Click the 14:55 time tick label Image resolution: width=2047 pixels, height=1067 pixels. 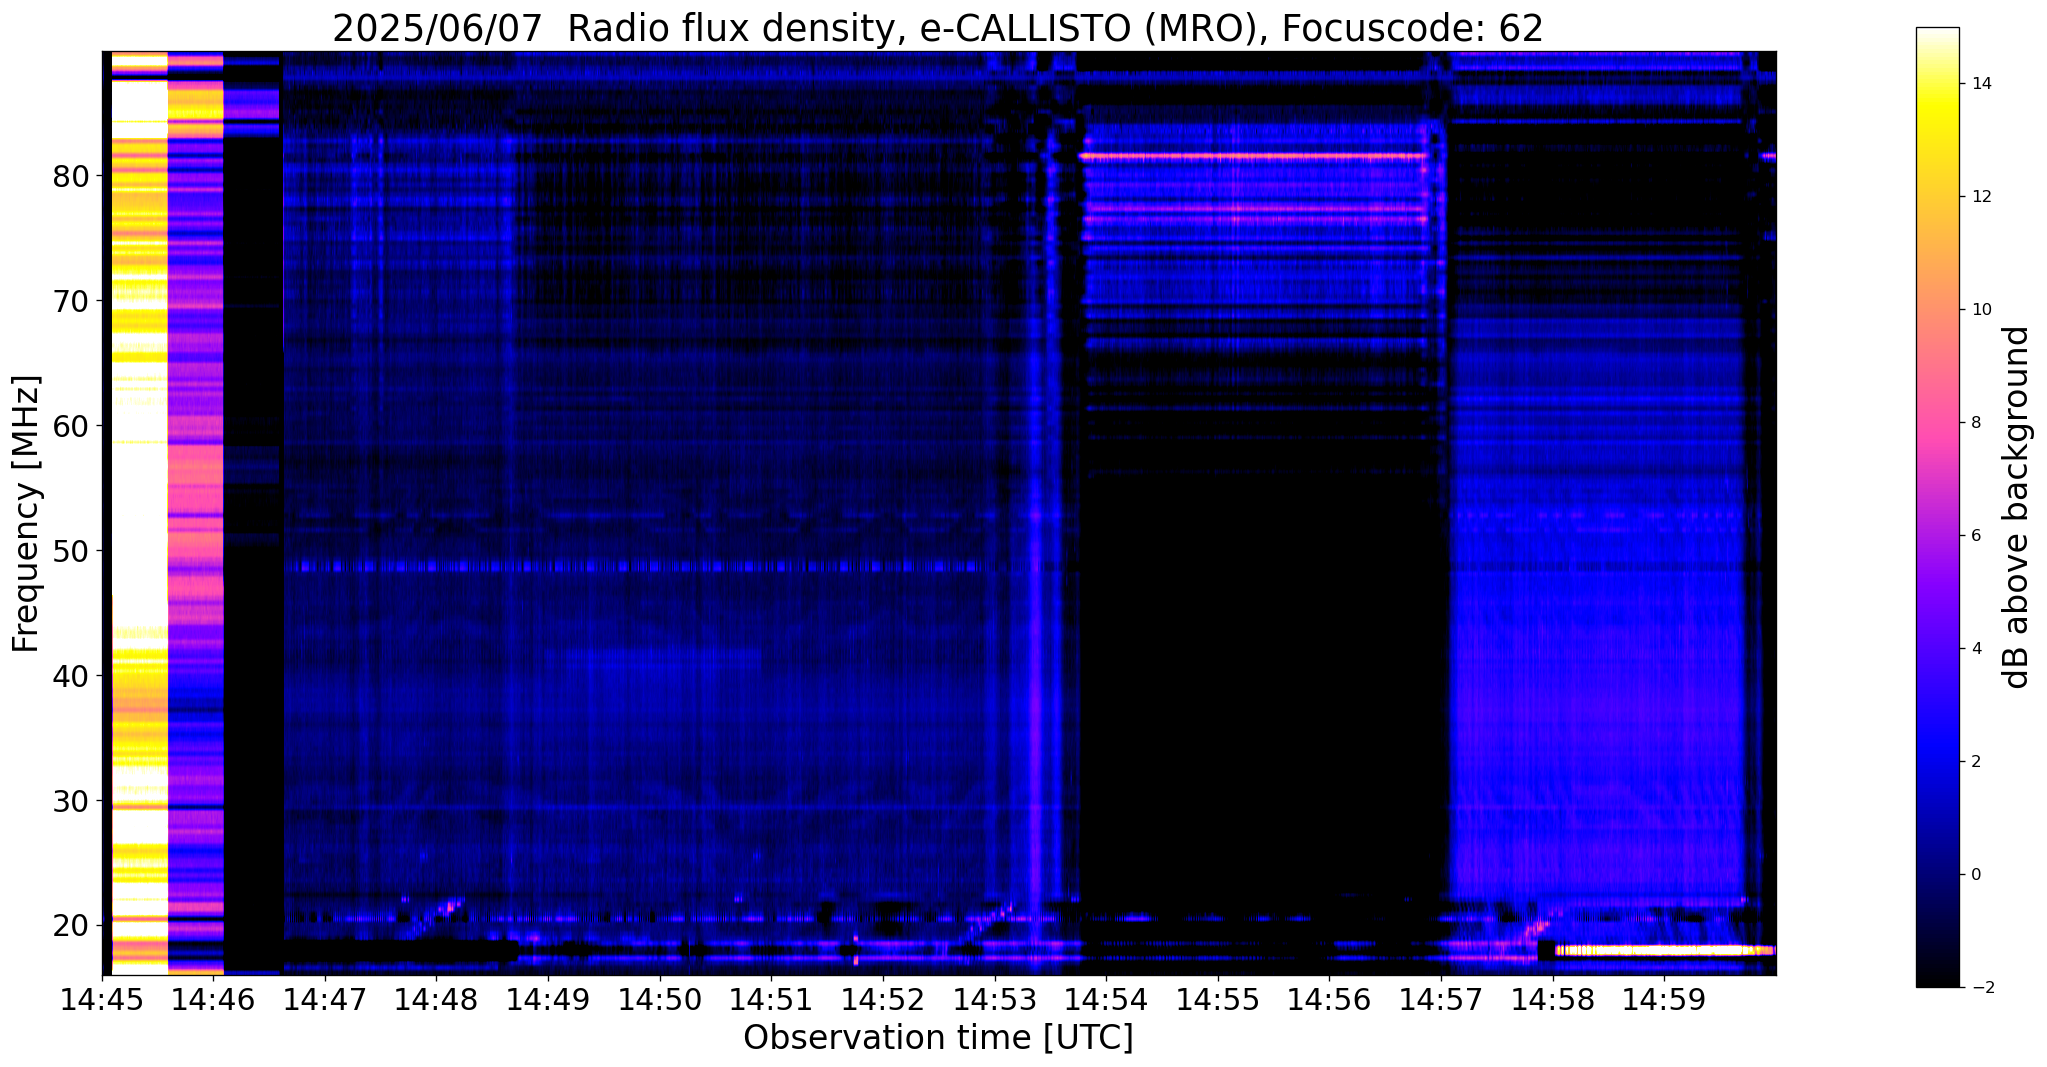(1217, 1000)
